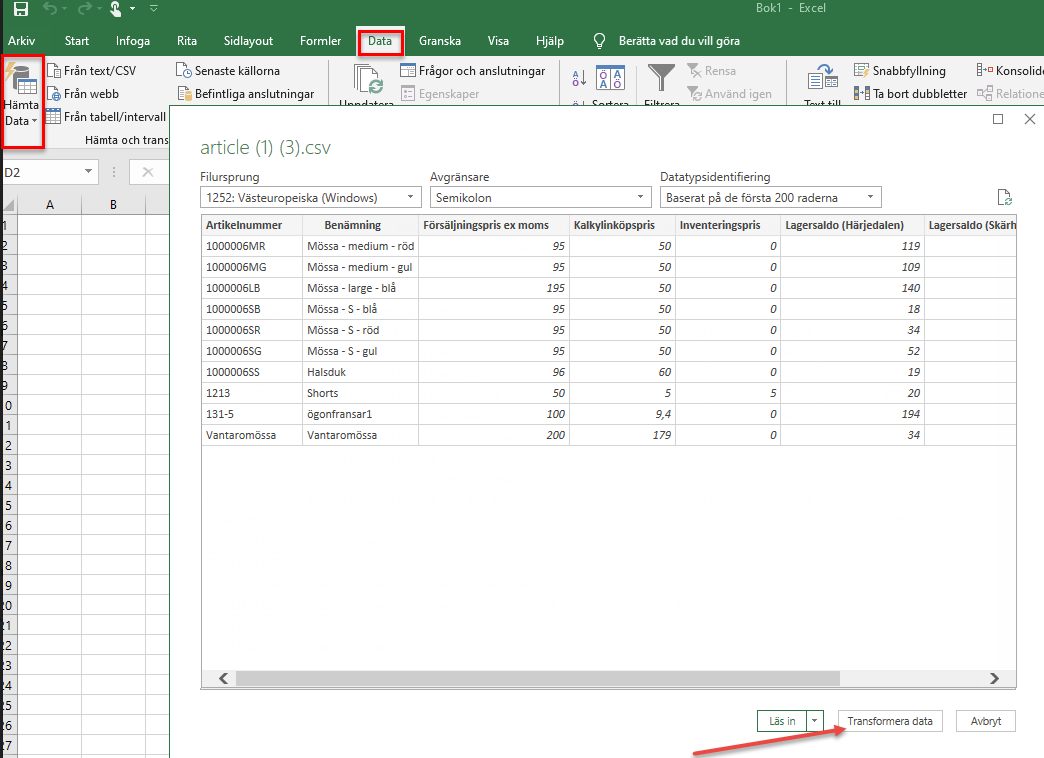Open the Granska ribbon tab
Screen dimensions: 1044x758
pyautogui.click(x=440, y=41)
